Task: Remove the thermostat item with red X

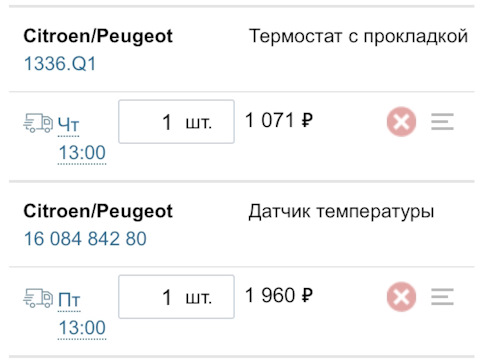Action: (401, 122)
